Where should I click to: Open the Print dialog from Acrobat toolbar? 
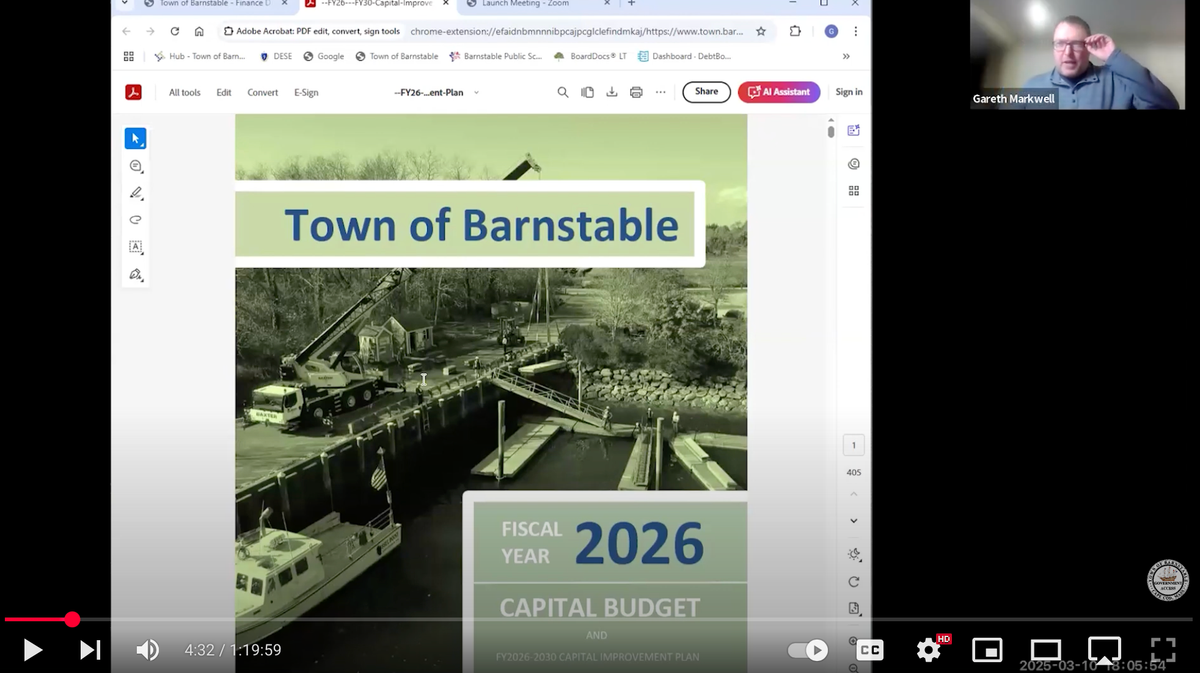pyautogui.click(x=635, y=92)
